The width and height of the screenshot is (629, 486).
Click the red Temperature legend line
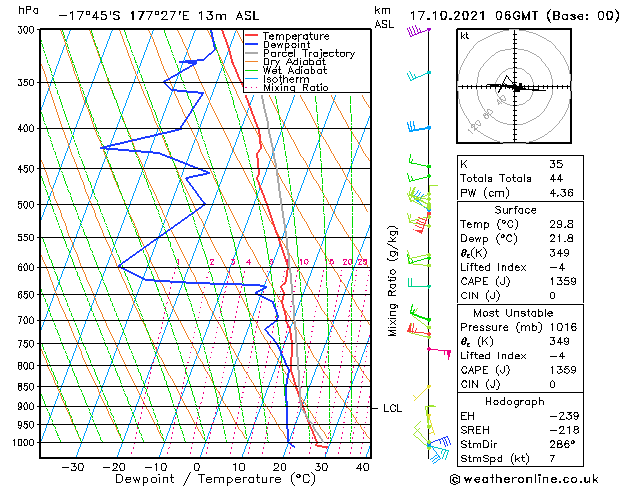(x=252, y=36)
